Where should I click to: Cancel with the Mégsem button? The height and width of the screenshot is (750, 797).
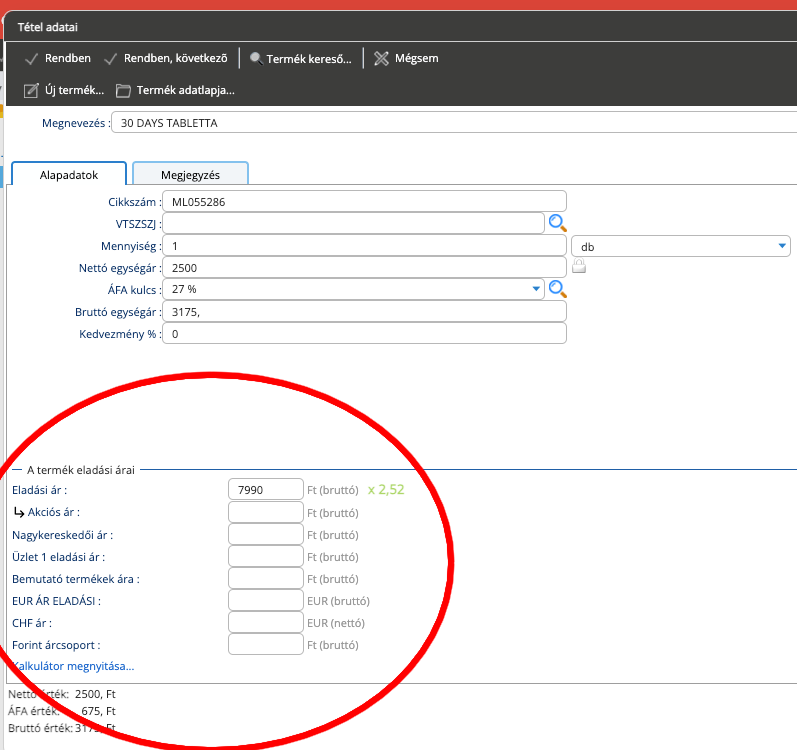pyautogui.click(x=406, y=58)
